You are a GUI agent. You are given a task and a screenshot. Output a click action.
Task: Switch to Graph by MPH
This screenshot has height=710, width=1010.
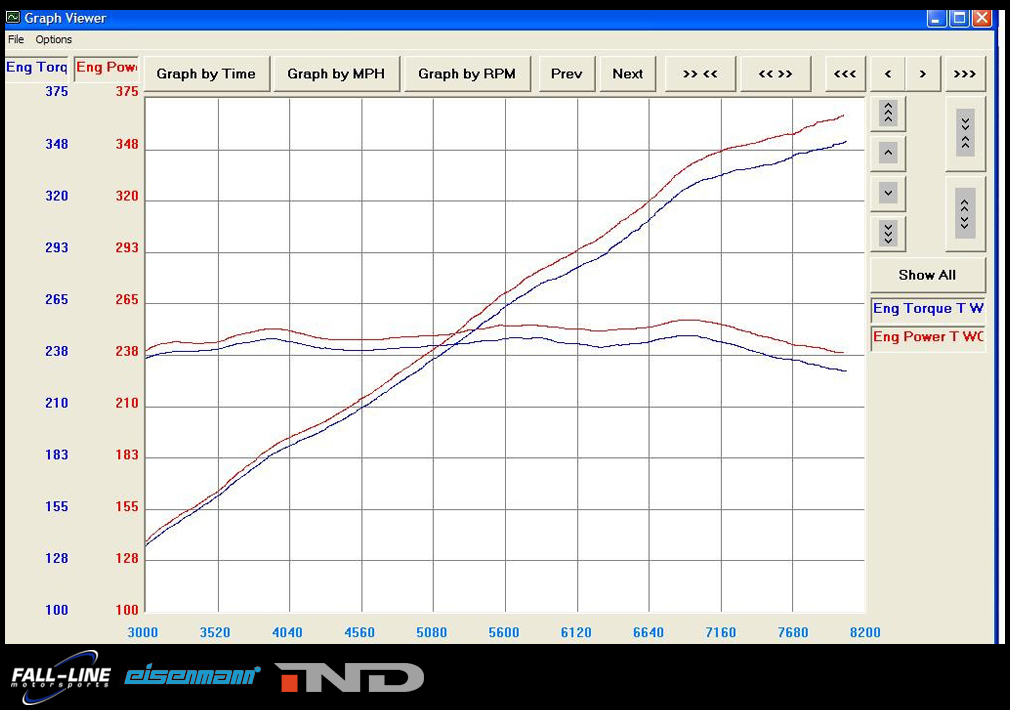coord(336,74)
